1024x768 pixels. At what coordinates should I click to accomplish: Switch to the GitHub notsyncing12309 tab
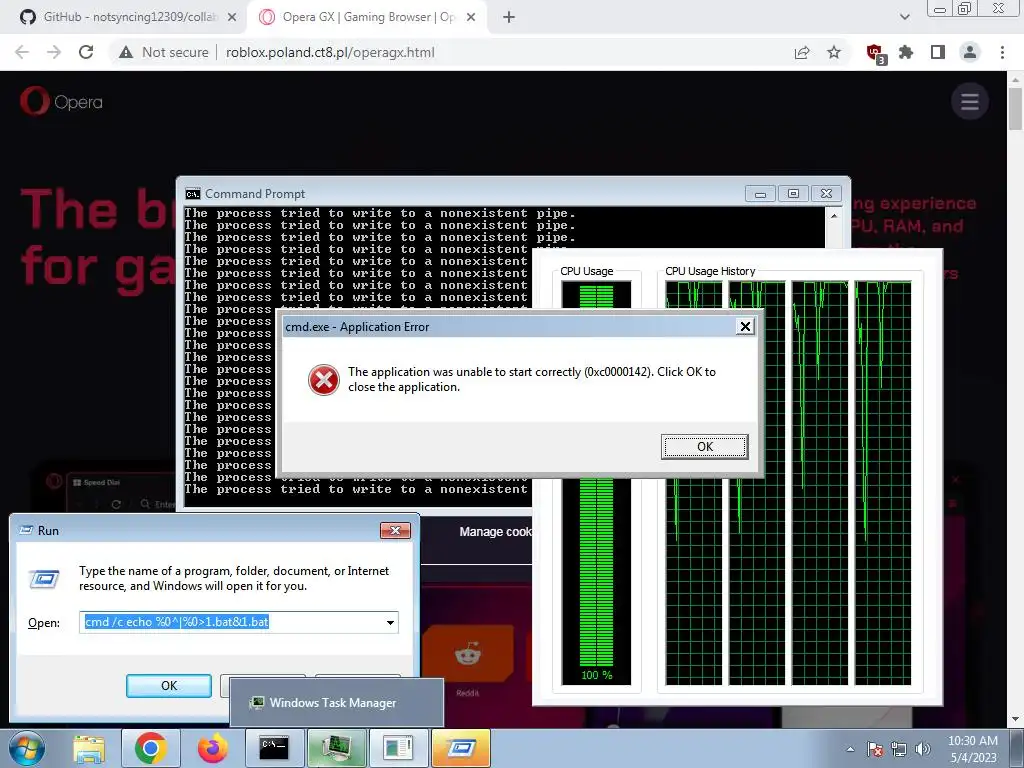[129, 17]
